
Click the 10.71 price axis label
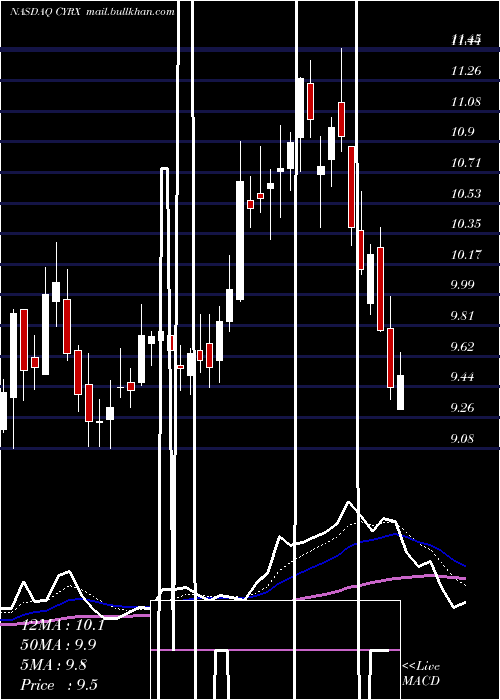point(466,162)
